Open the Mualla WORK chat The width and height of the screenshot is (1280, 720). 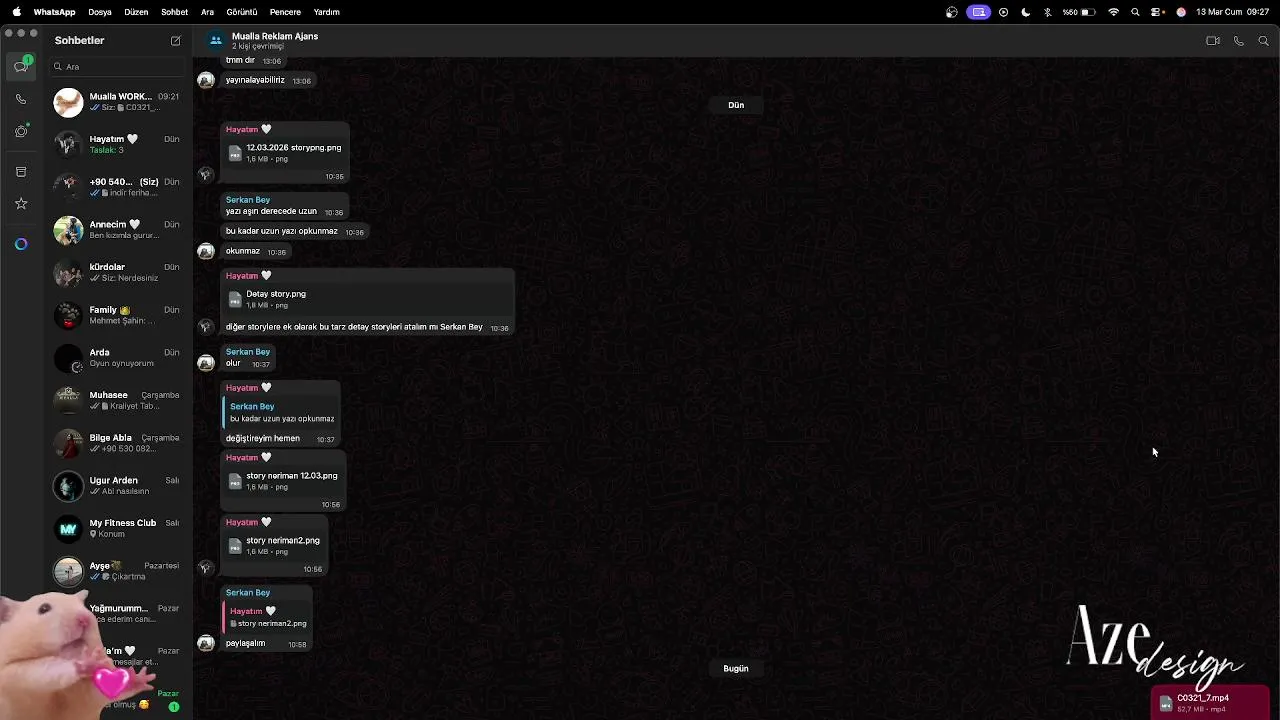117,102
